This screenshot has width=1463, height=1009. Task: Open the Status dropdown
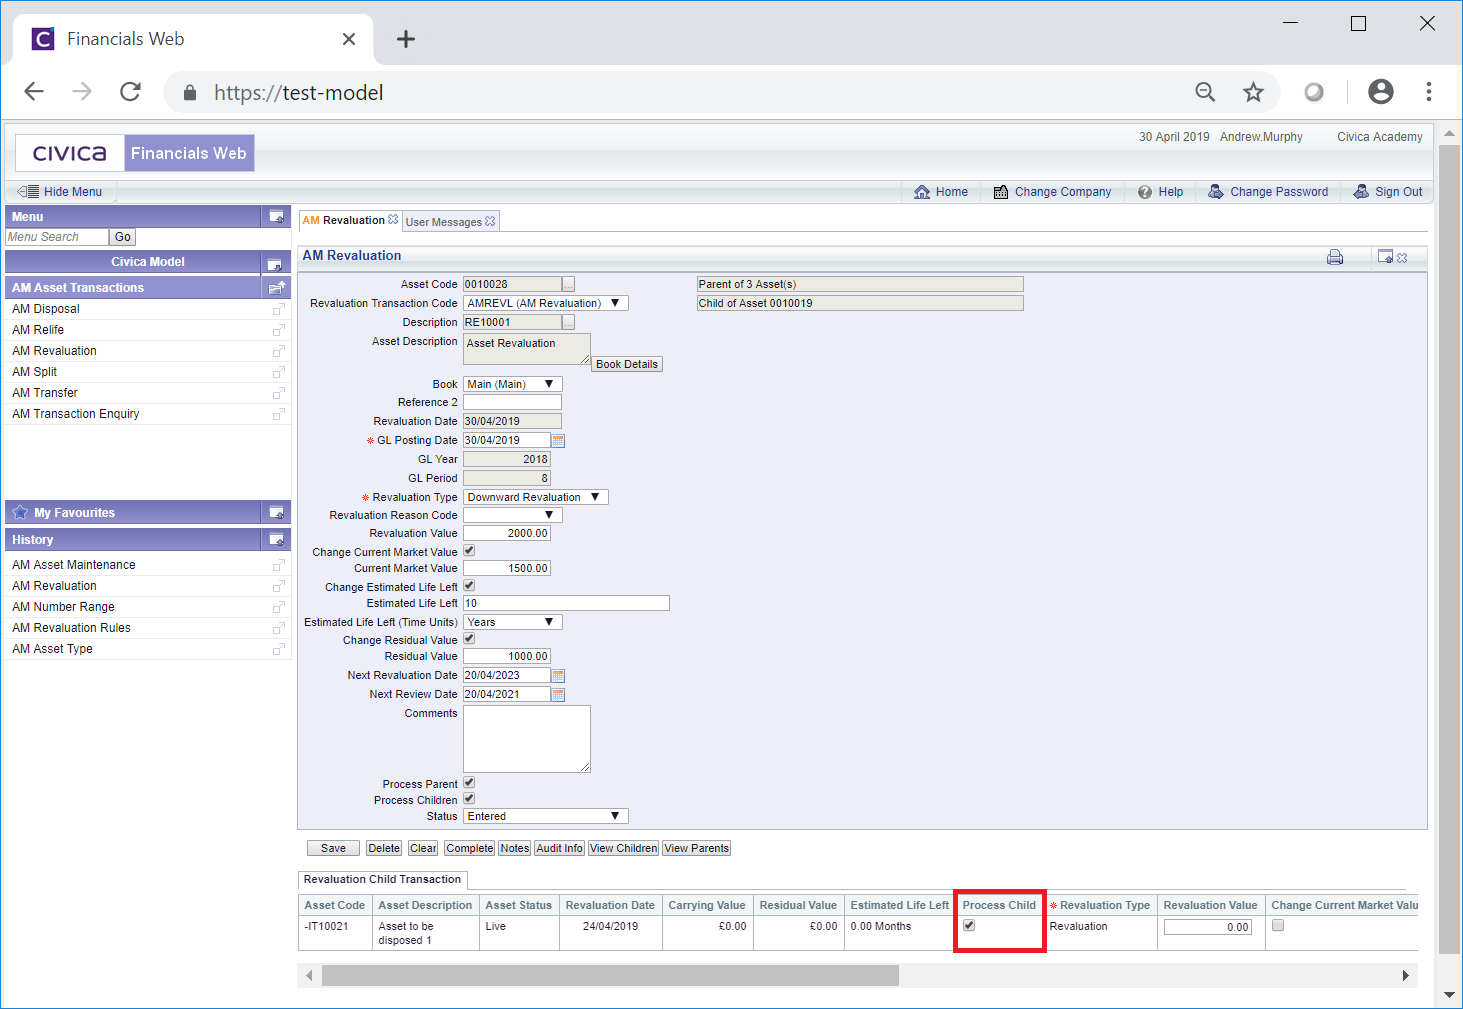[546, 816]
